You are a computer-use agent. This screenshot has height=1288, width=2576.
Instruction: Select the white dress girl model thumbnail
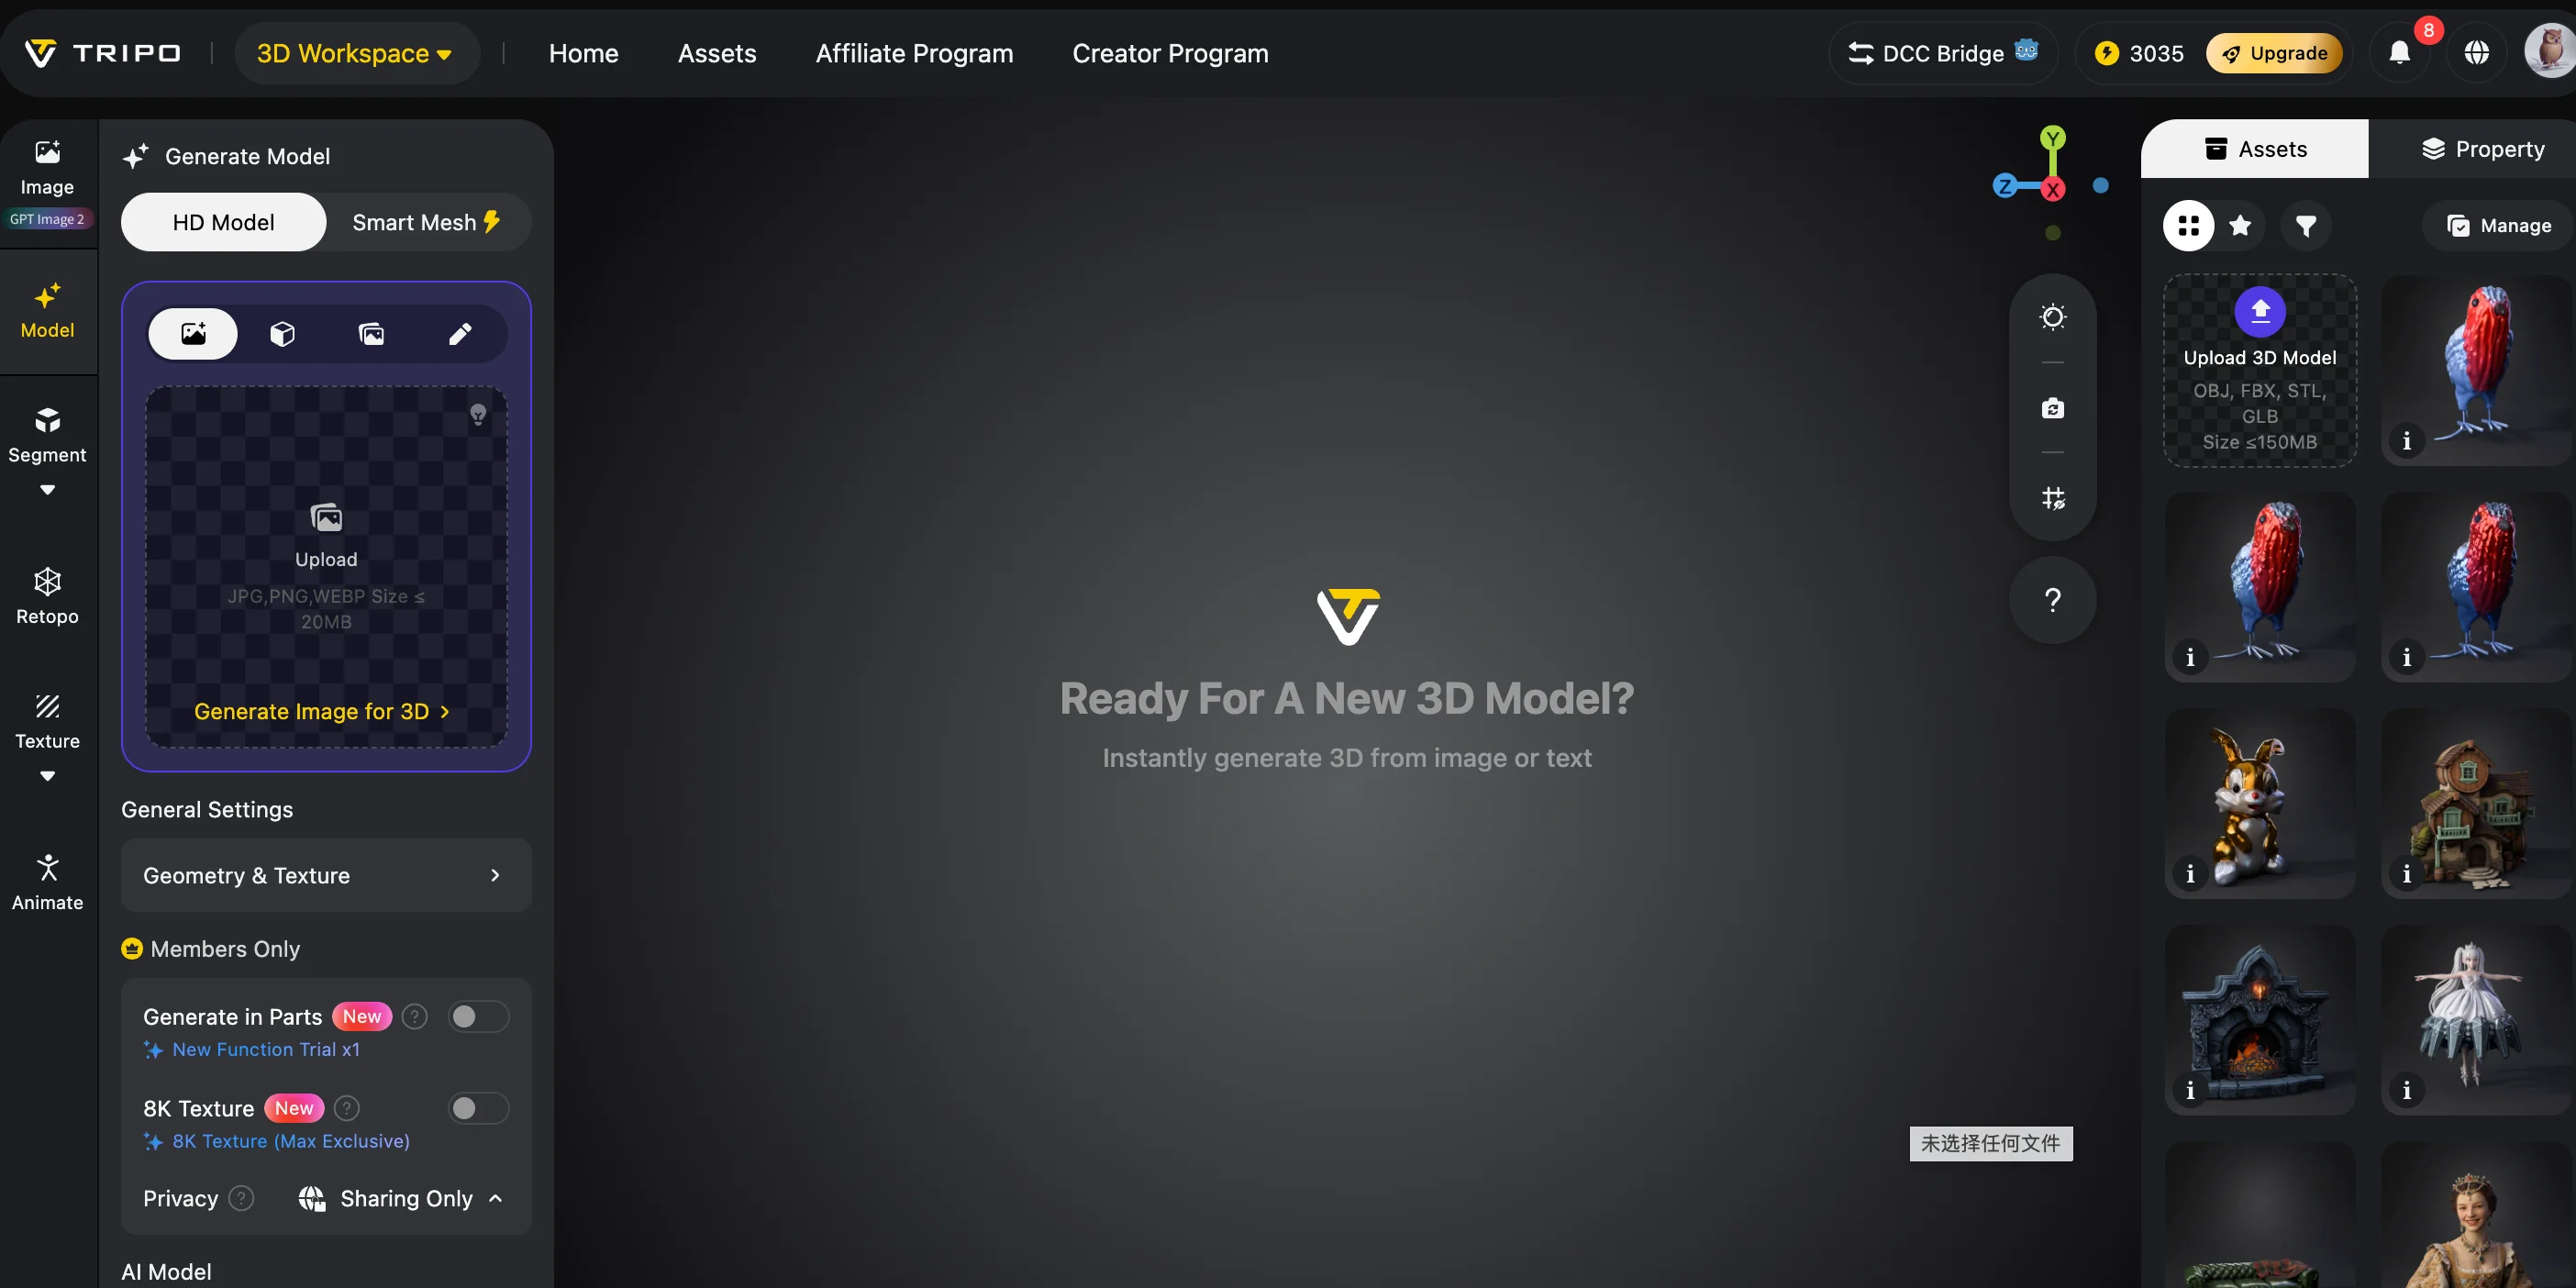pos(2476,1020)
